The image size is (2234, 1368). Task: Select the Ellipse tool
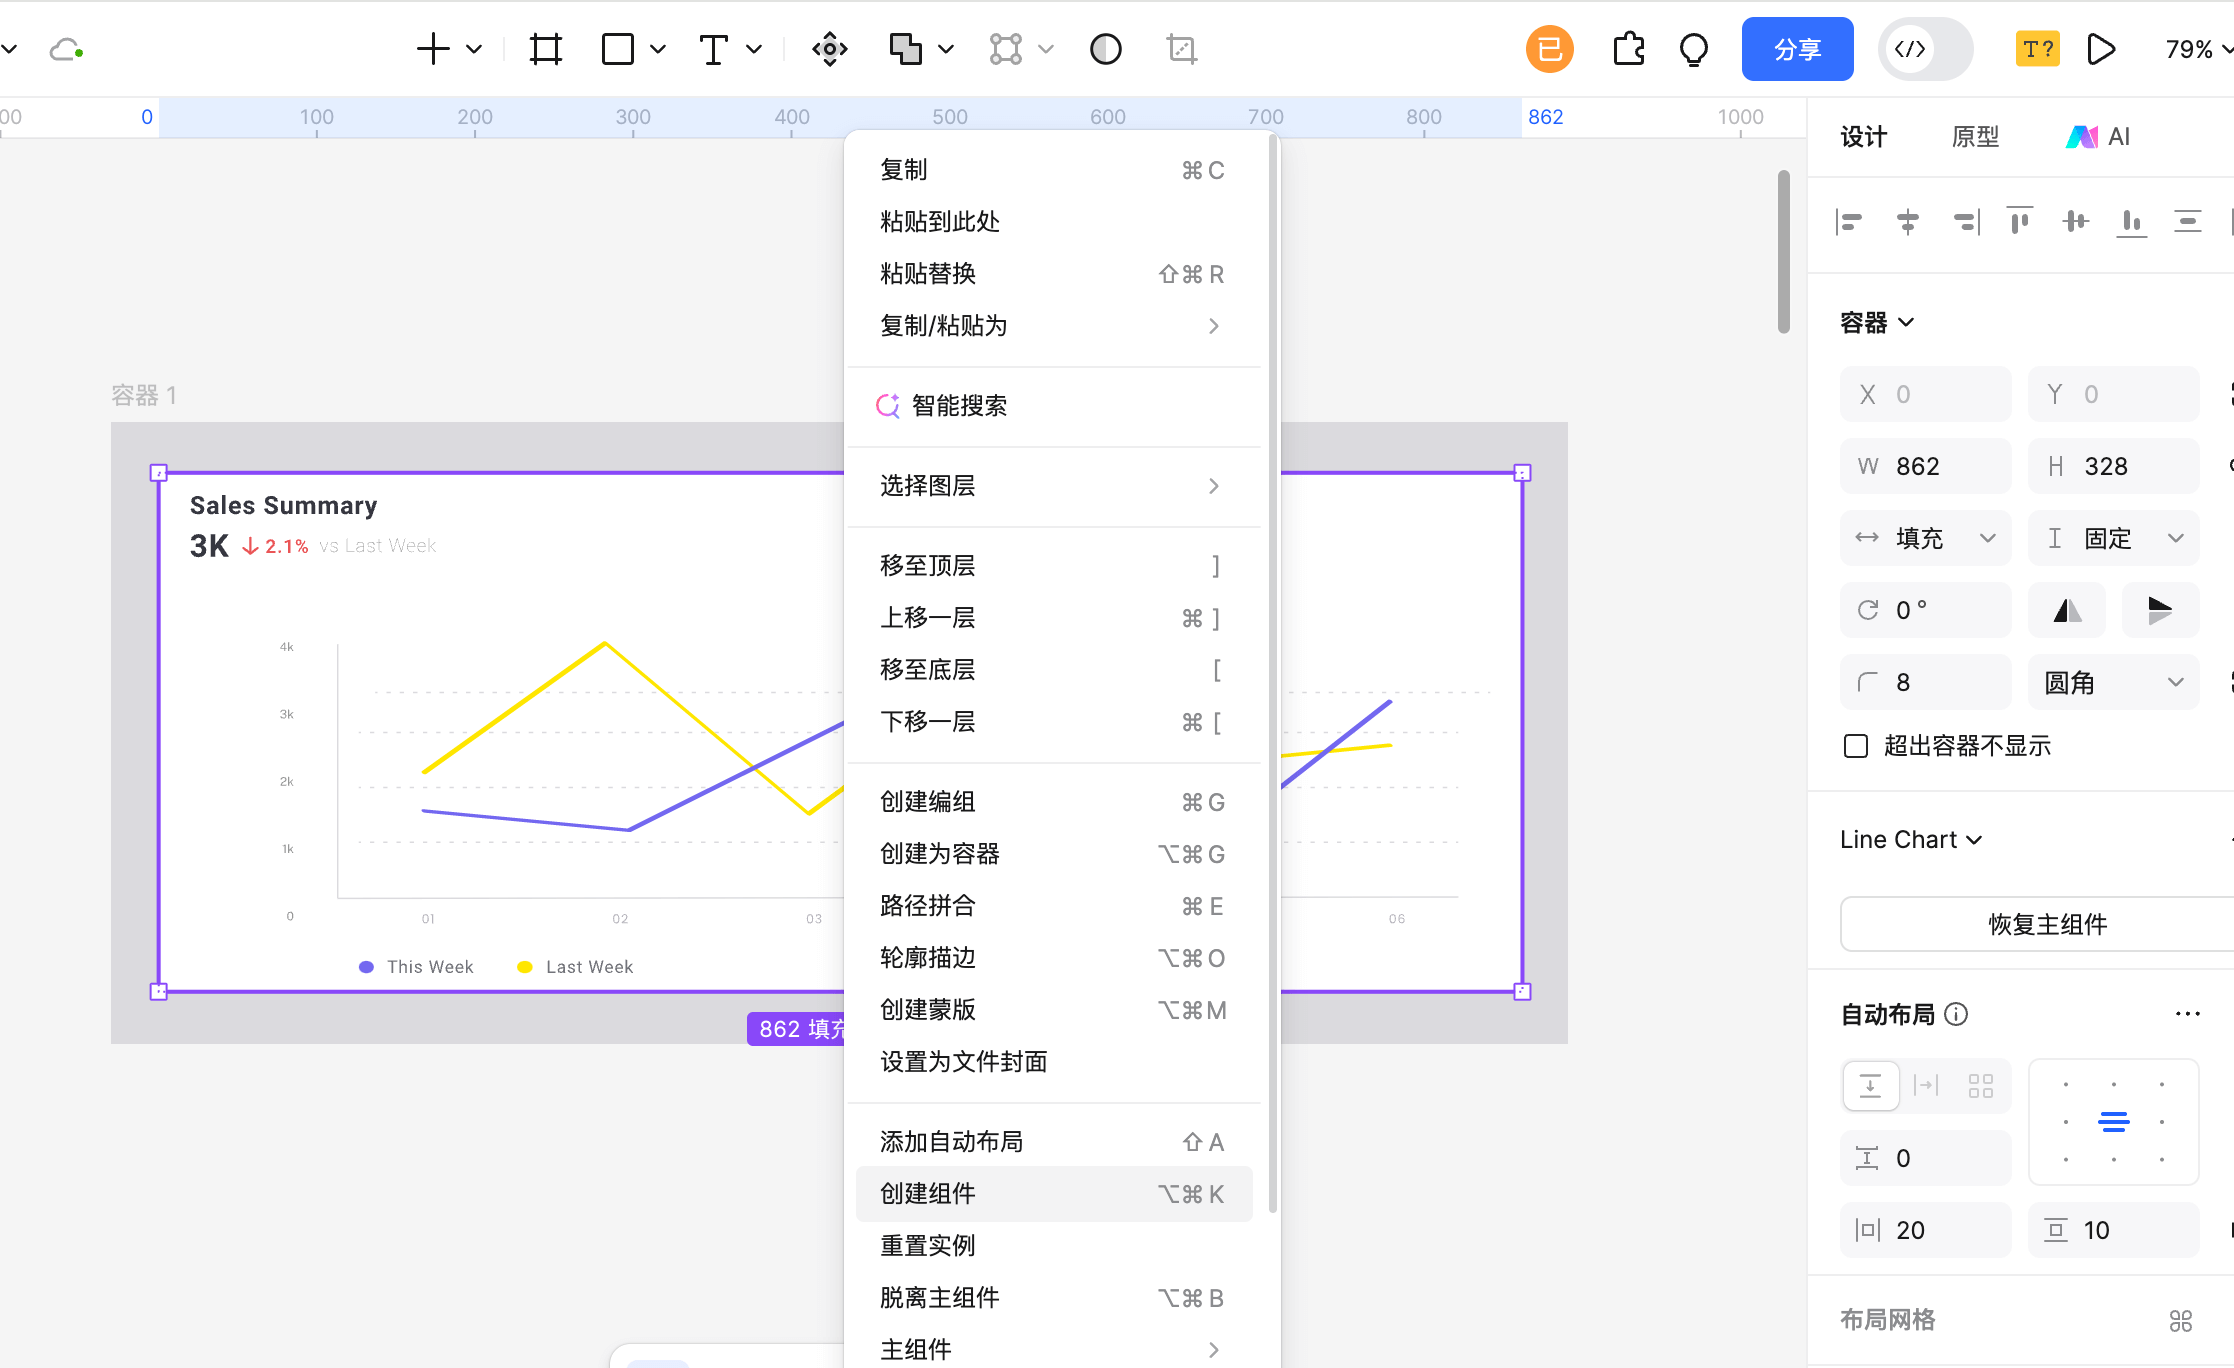click(1105, 48)
